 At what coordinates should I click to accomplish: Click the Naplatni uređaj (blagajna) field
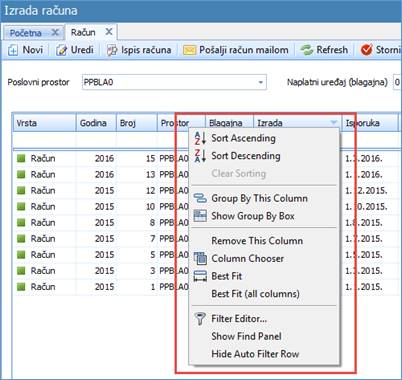[x=397, y=82]
